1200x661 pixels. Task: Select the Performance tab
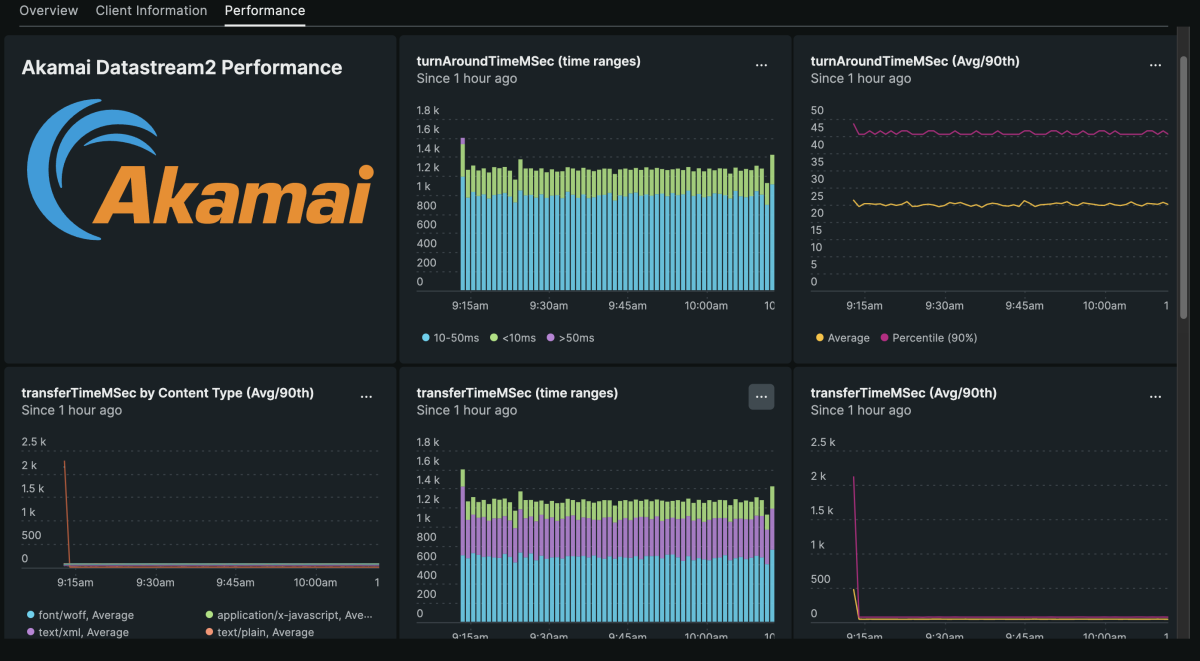[265, 11]
